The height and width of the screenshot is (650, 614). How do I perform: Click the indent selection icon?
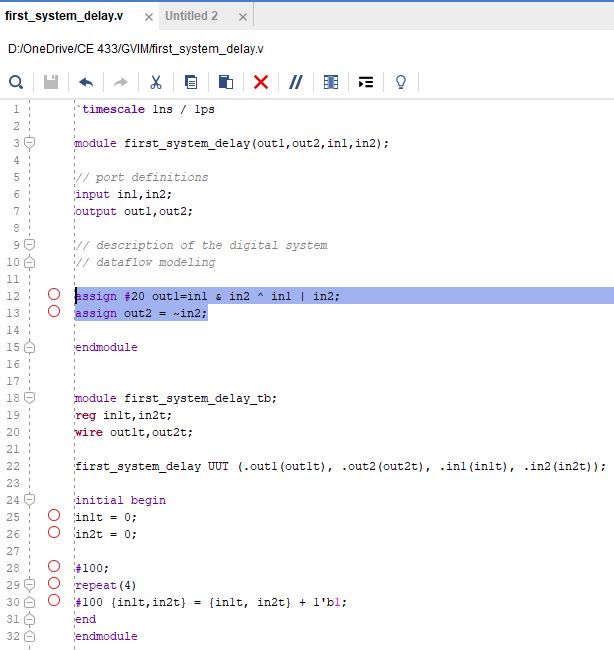[366, 82]
